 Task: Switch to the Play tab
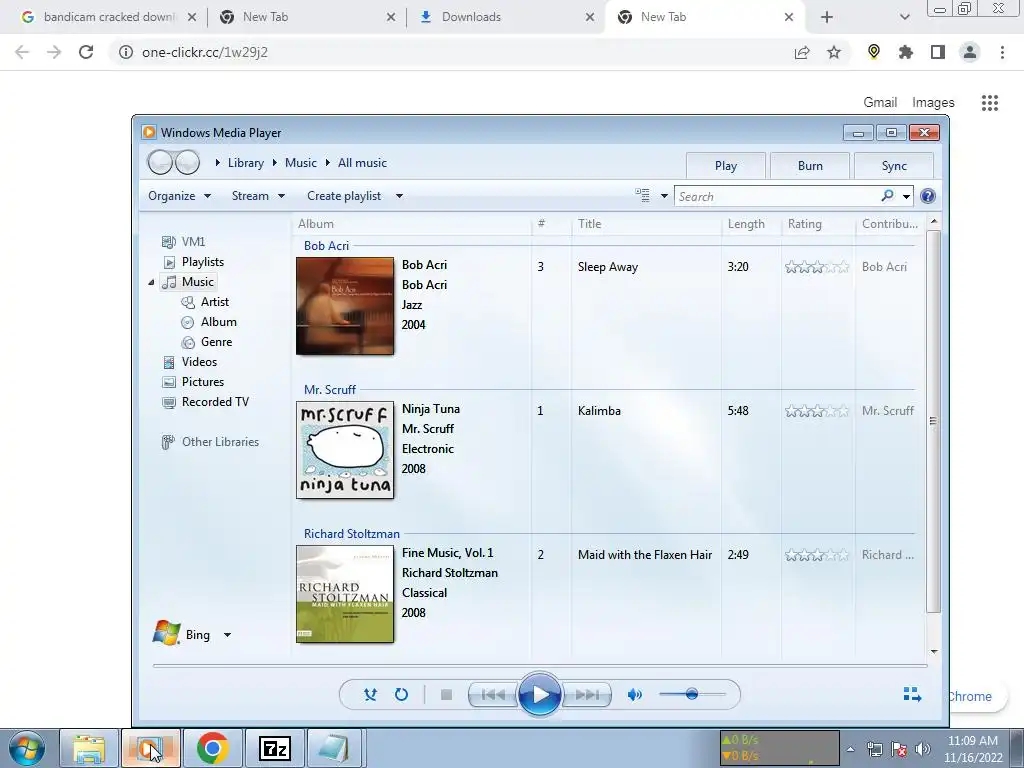coord(726,166)
